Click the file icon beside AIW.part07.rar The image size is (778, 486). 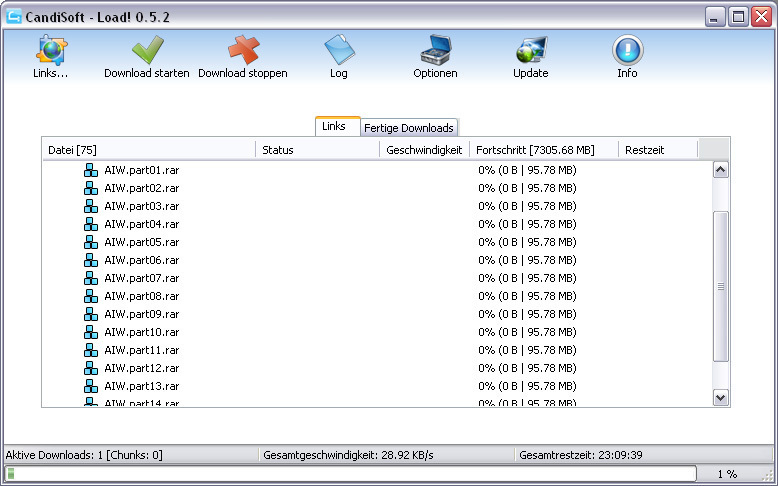click(x=91, y=278)
